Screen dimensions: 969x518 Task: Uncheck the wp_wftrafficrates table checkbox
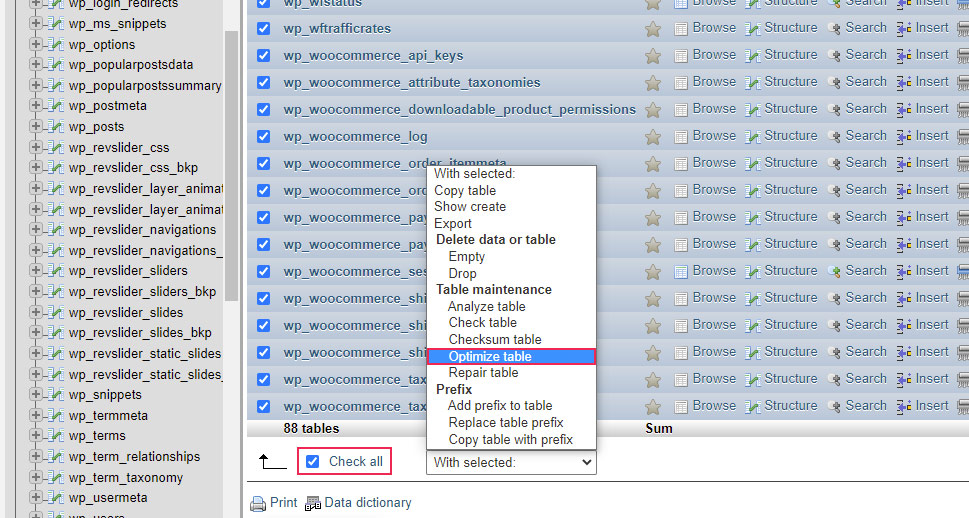point(263,28)
